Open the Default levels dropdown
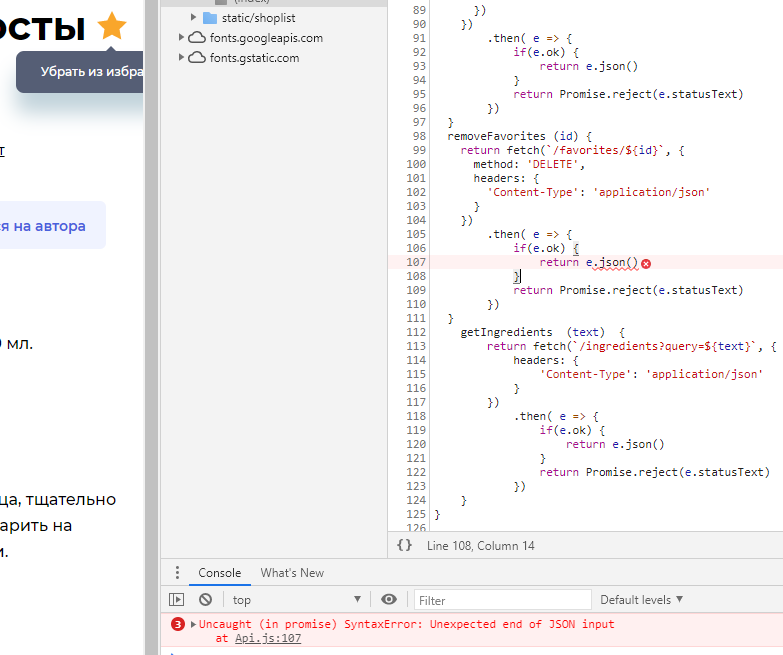The height and width of the screenshot is (655, 783). point(641,600)
